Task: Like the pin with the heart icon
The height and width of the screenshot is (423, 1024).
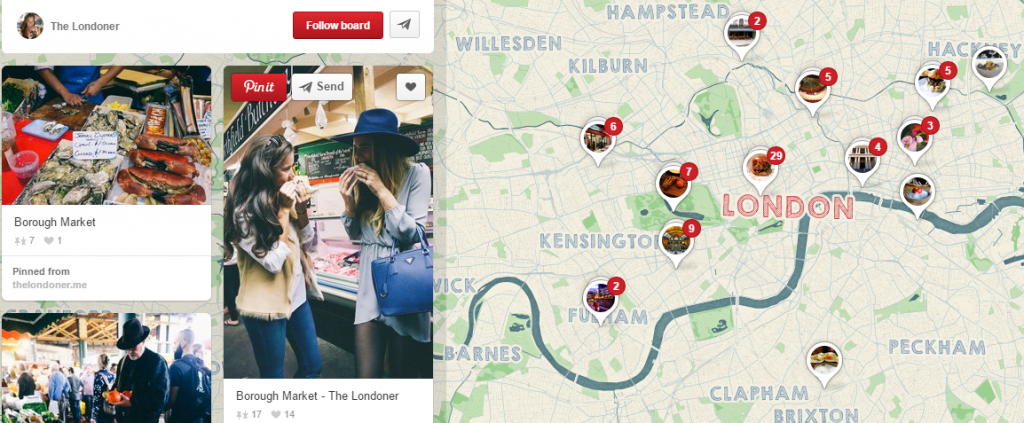Action: coord(410,87)
